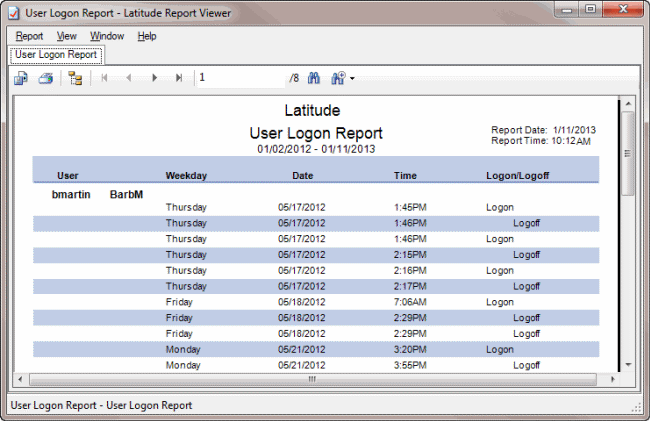Go to the next page arrow
The image size is (650, 421).
[x=154, y=77]
